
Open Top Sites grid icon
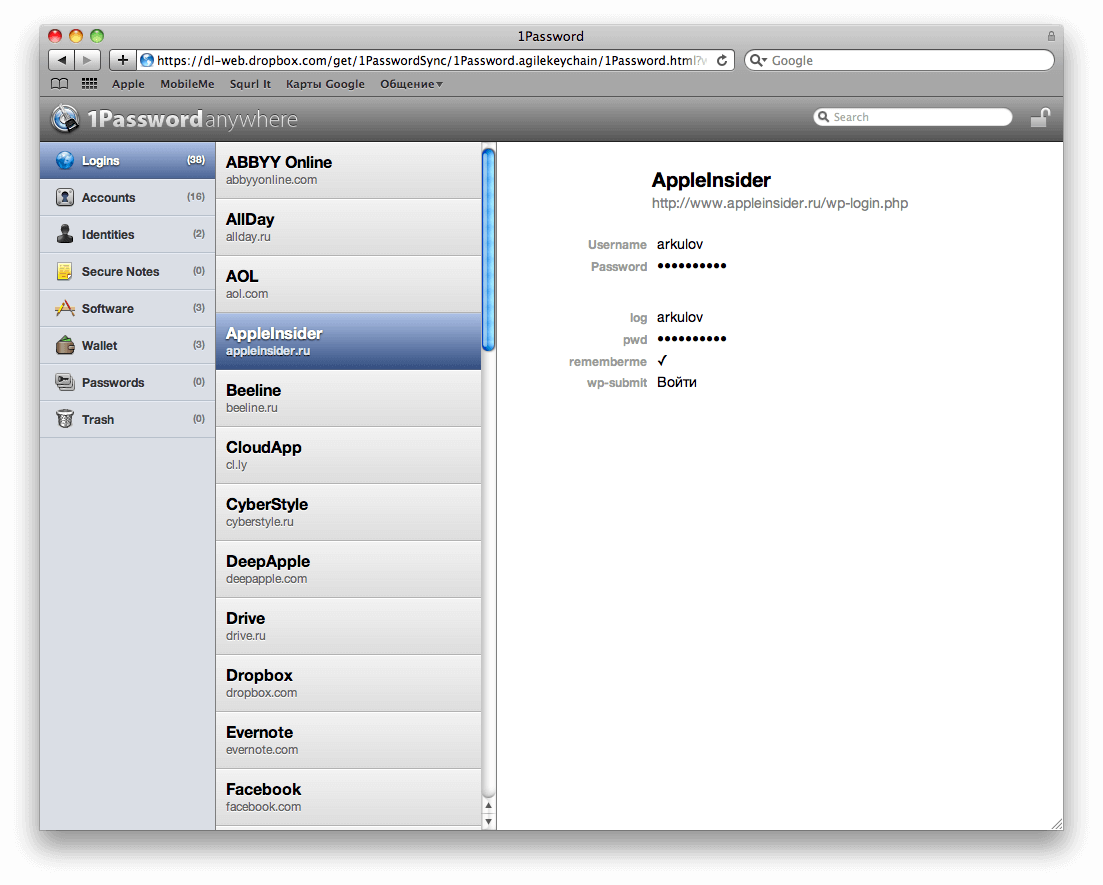pyautogui.click(x=89, y=84)
